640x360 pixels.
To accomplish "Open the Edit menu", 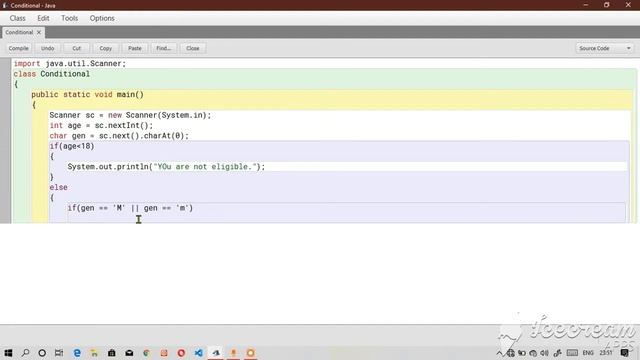I will [43, 18].
